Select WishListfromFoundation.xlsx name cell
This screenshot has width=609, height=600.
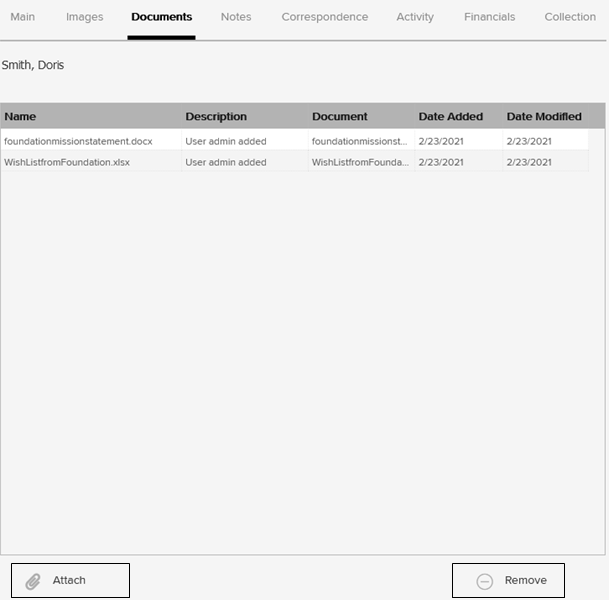pyautogui.click(x=91, y=162)
